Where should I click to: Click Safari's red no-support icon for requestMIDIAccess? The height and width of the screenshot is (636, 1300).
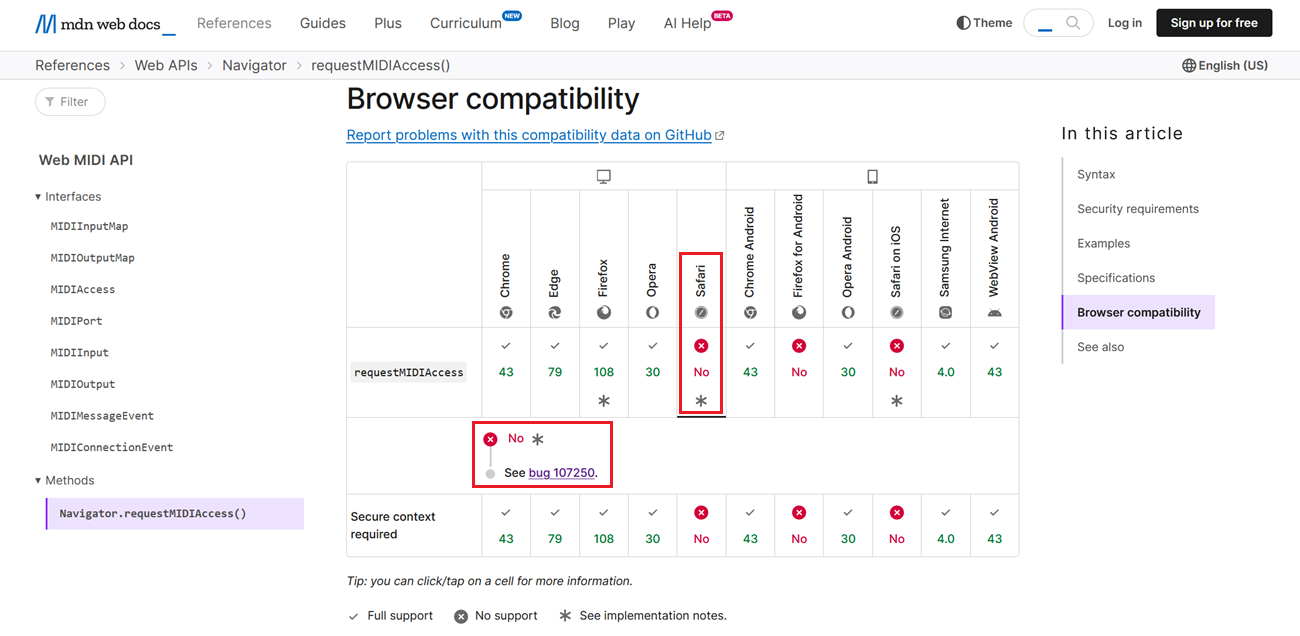[701, 346]
